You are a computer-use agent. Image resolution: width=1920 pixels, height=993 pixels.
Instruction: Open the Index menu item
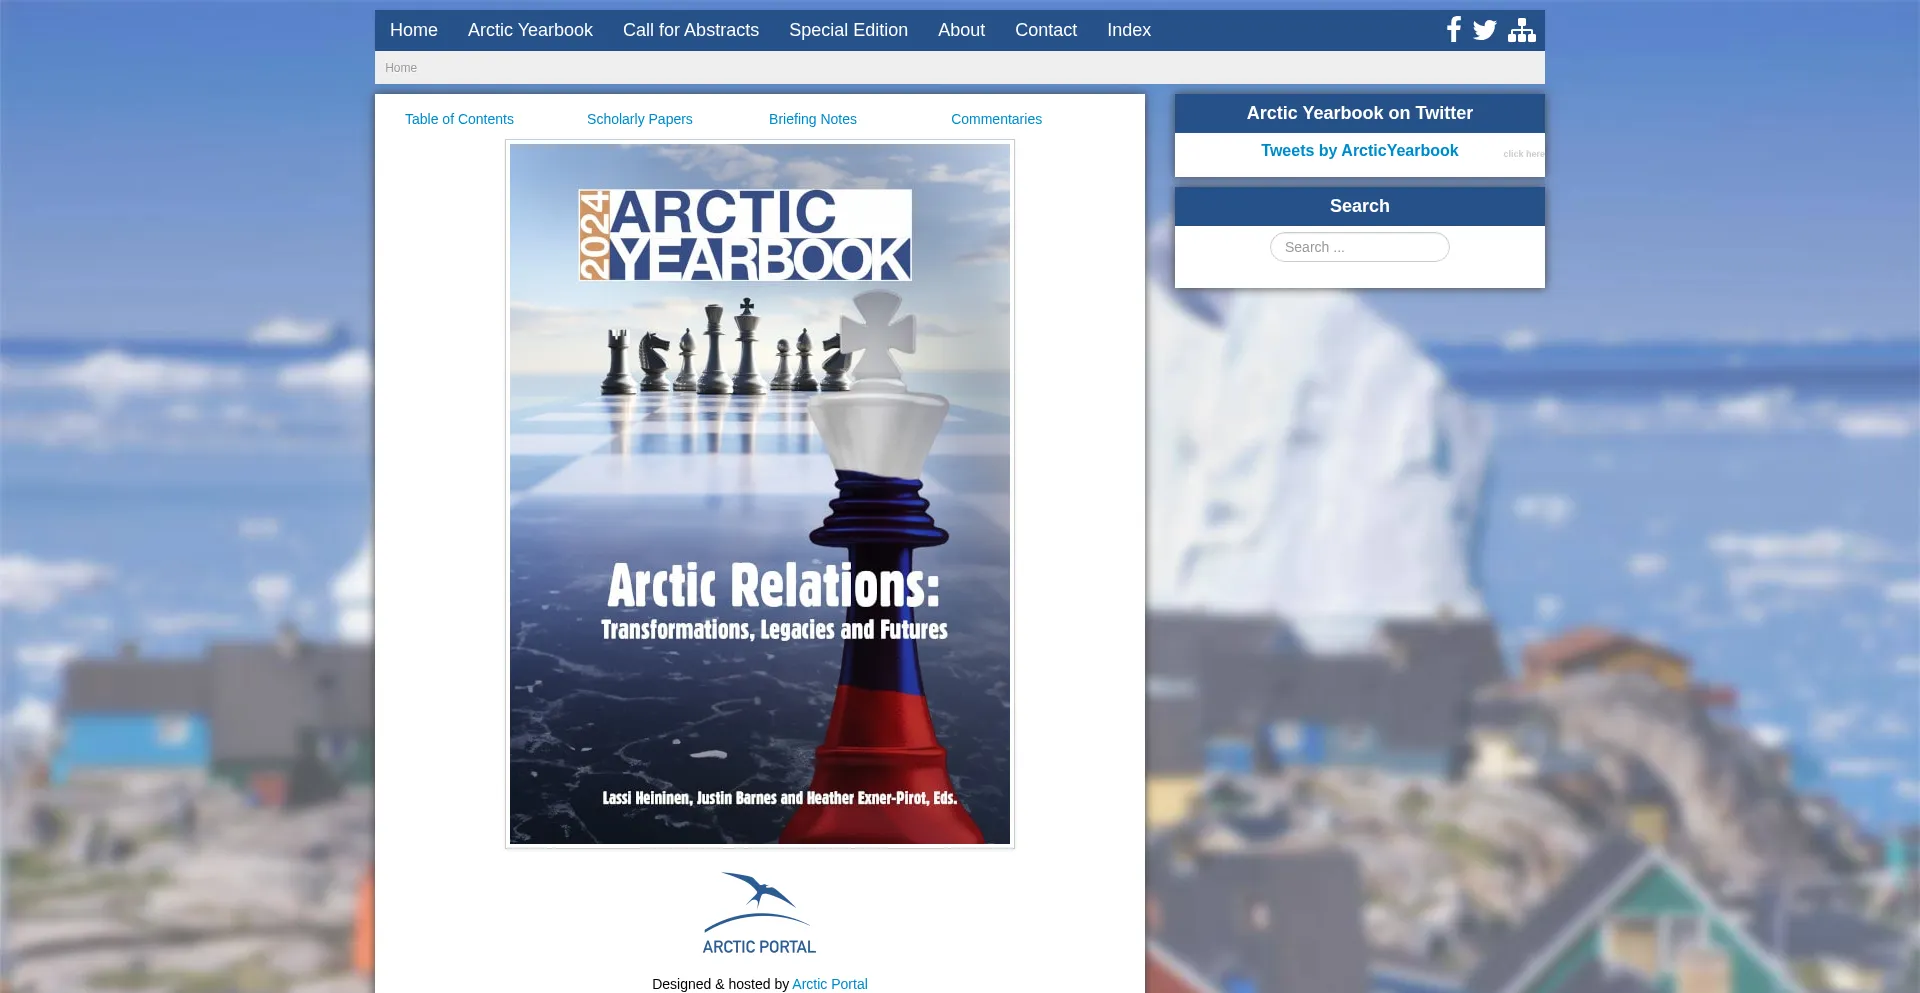pyautogui.click(x=1128, y=30)
